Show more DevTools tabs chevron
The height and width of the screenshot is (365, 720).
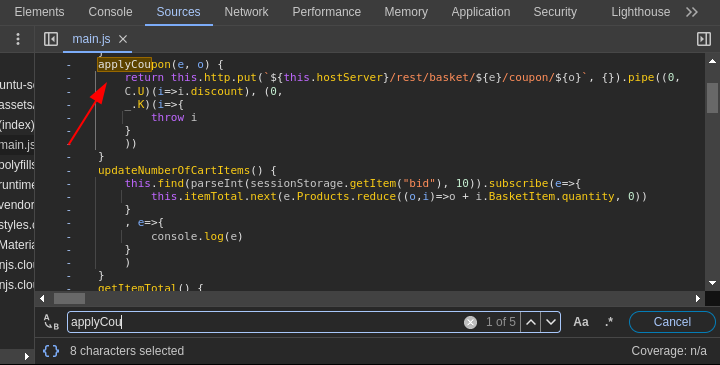tap(692, 12)
